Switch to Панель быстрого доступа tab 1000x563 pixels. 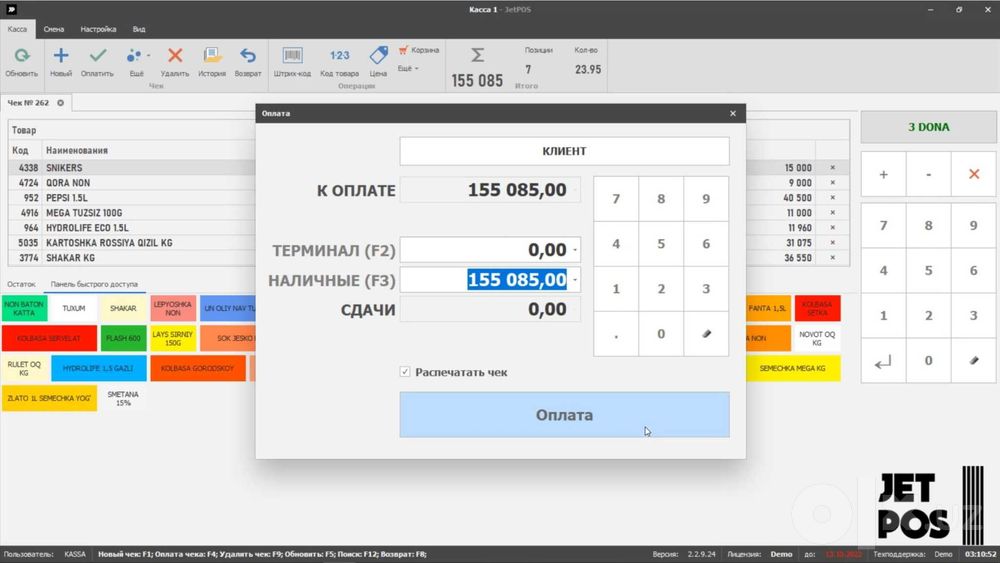pyautogui.click(x=94, y=284)
